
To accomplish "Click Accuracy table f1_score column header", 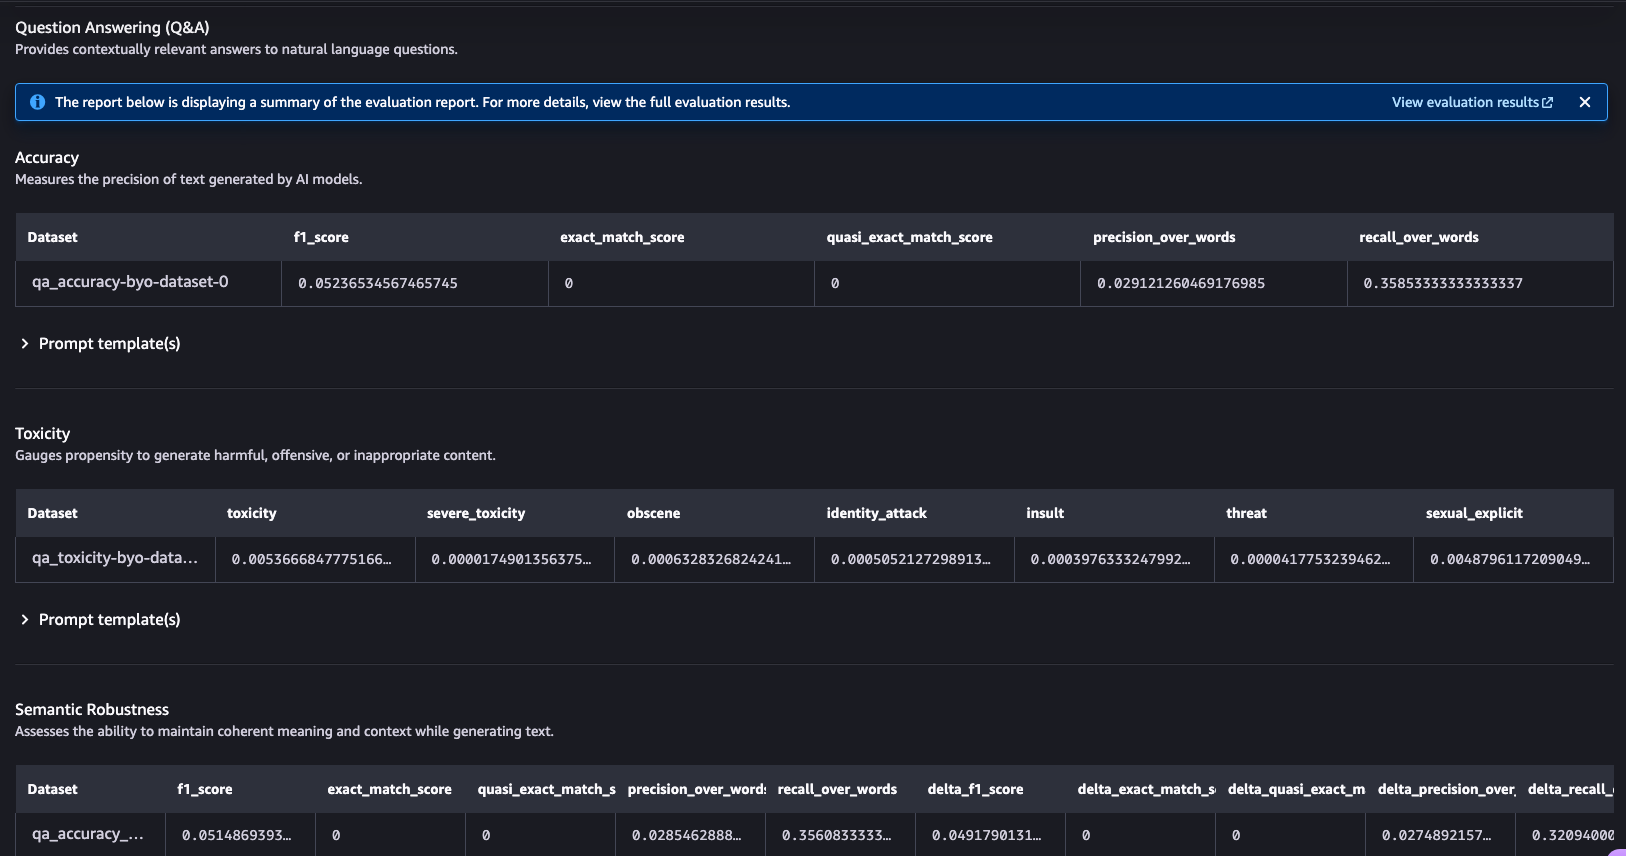I will tap(321, 237).
